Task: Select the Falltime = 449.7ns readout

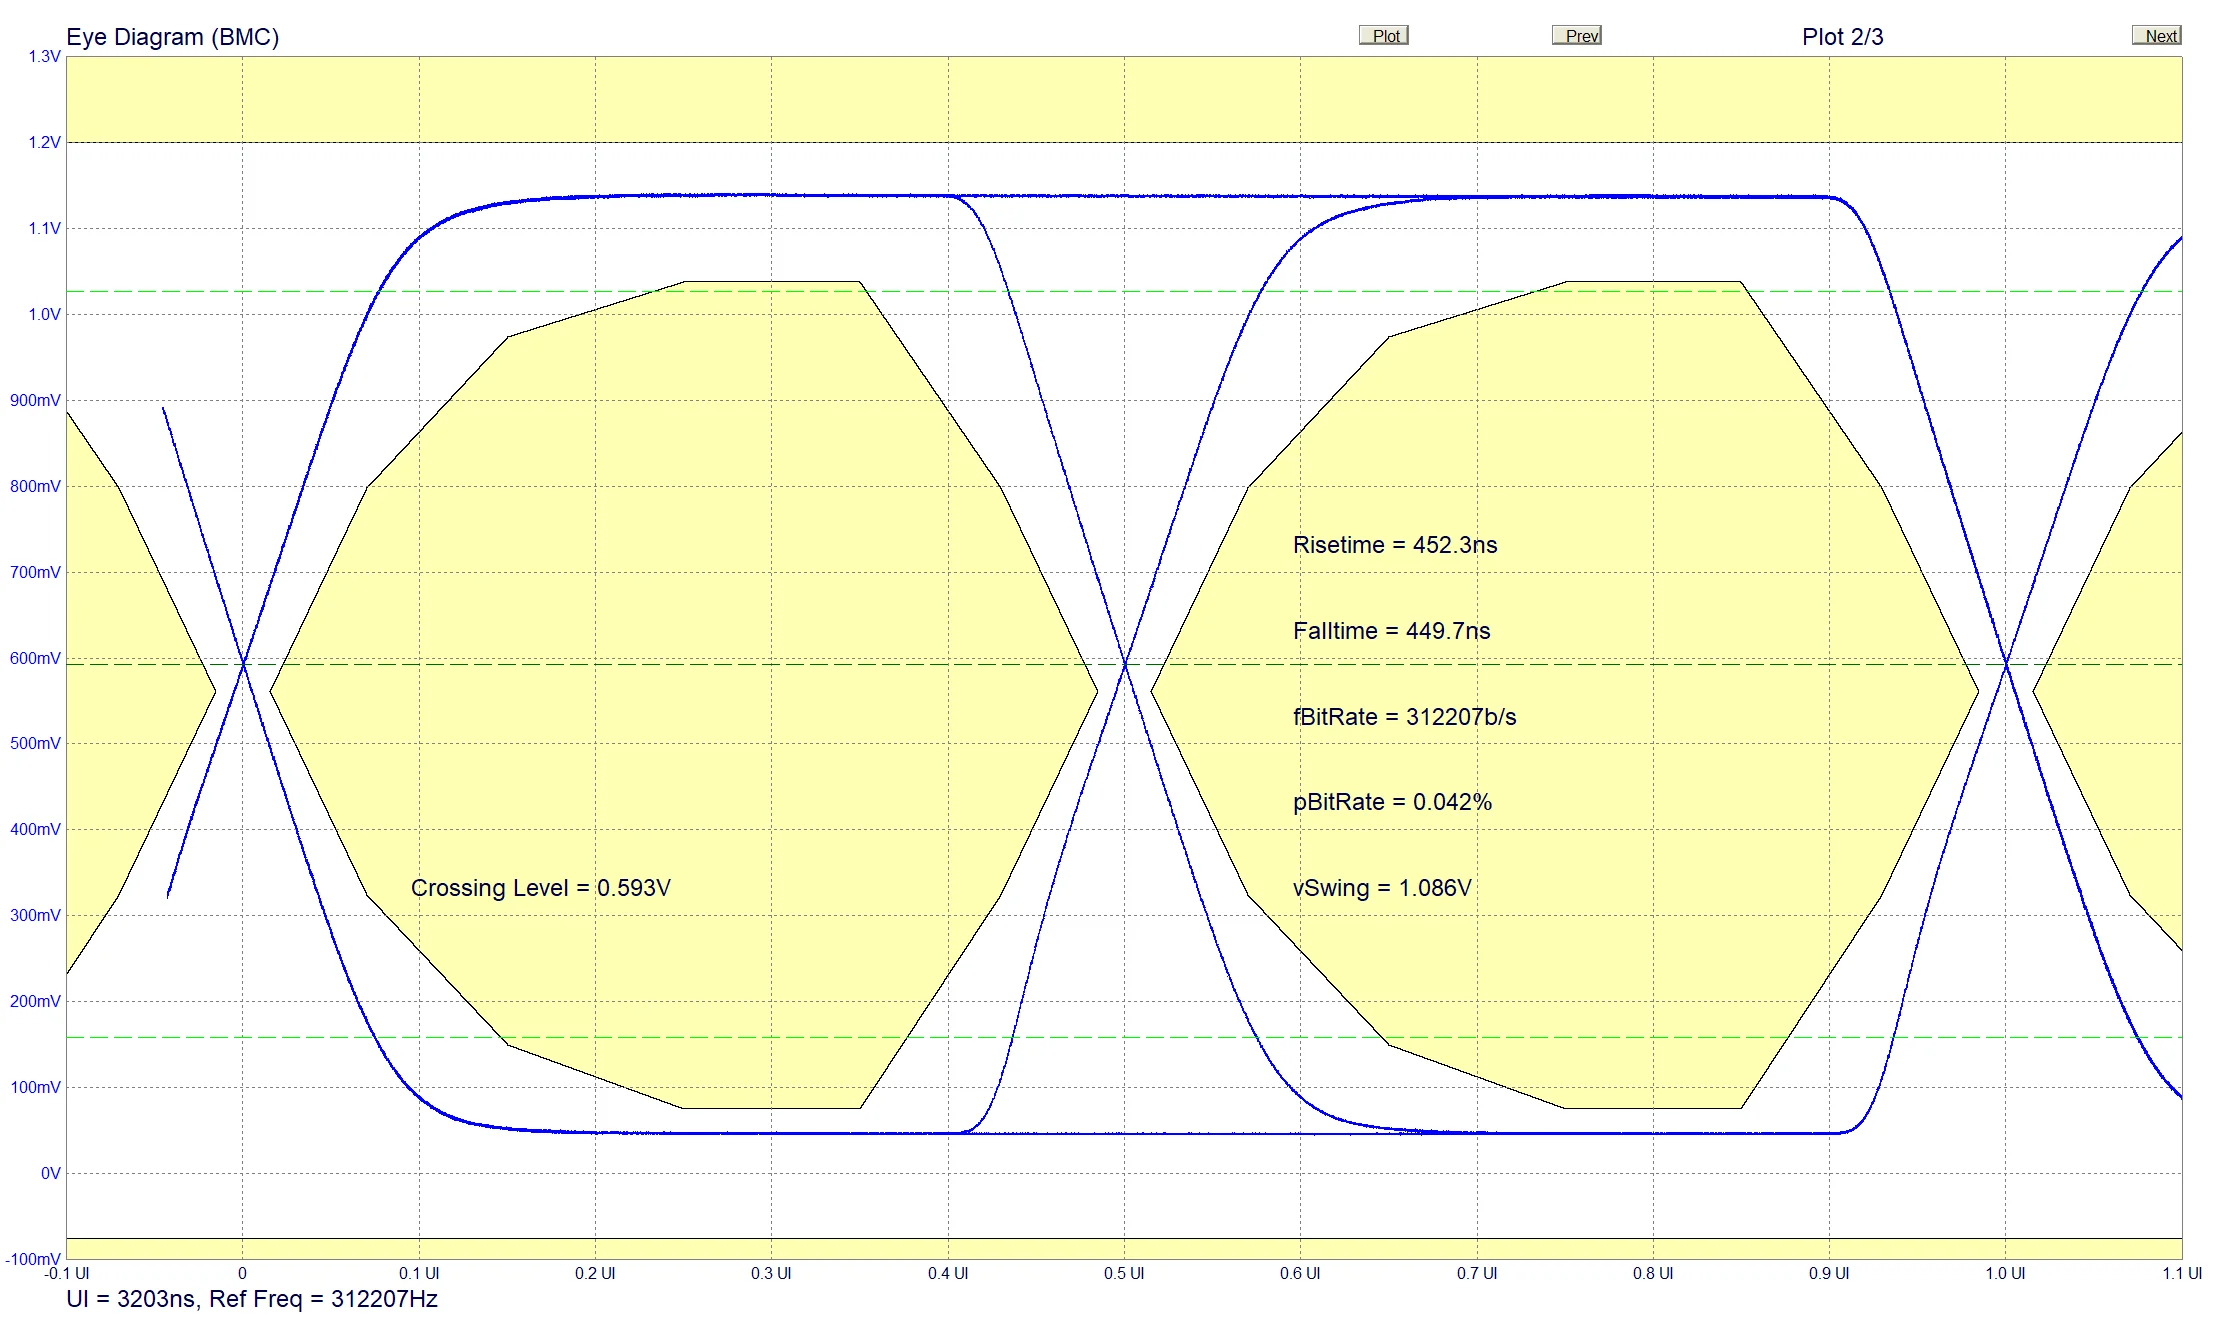Action: [1391, 631]
